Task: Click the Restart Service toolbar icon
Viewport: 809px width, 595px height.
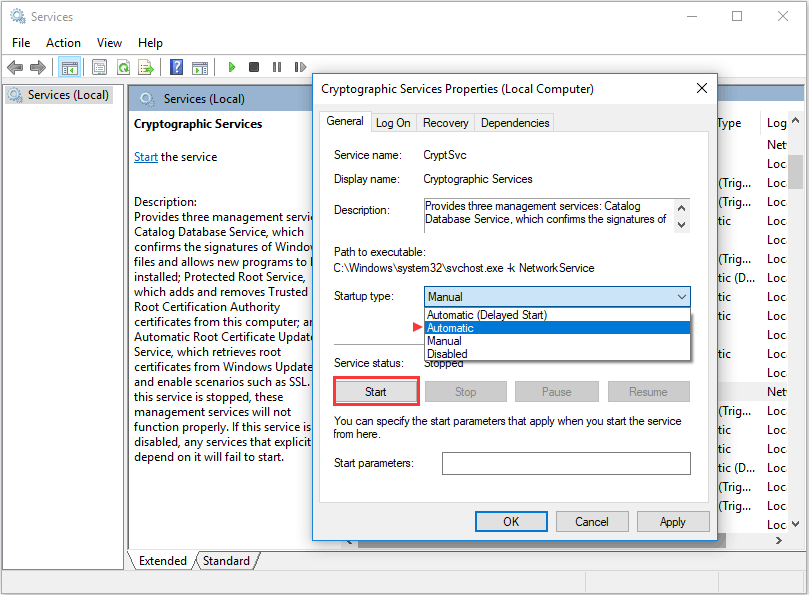Action: click(x=300, y=67)
